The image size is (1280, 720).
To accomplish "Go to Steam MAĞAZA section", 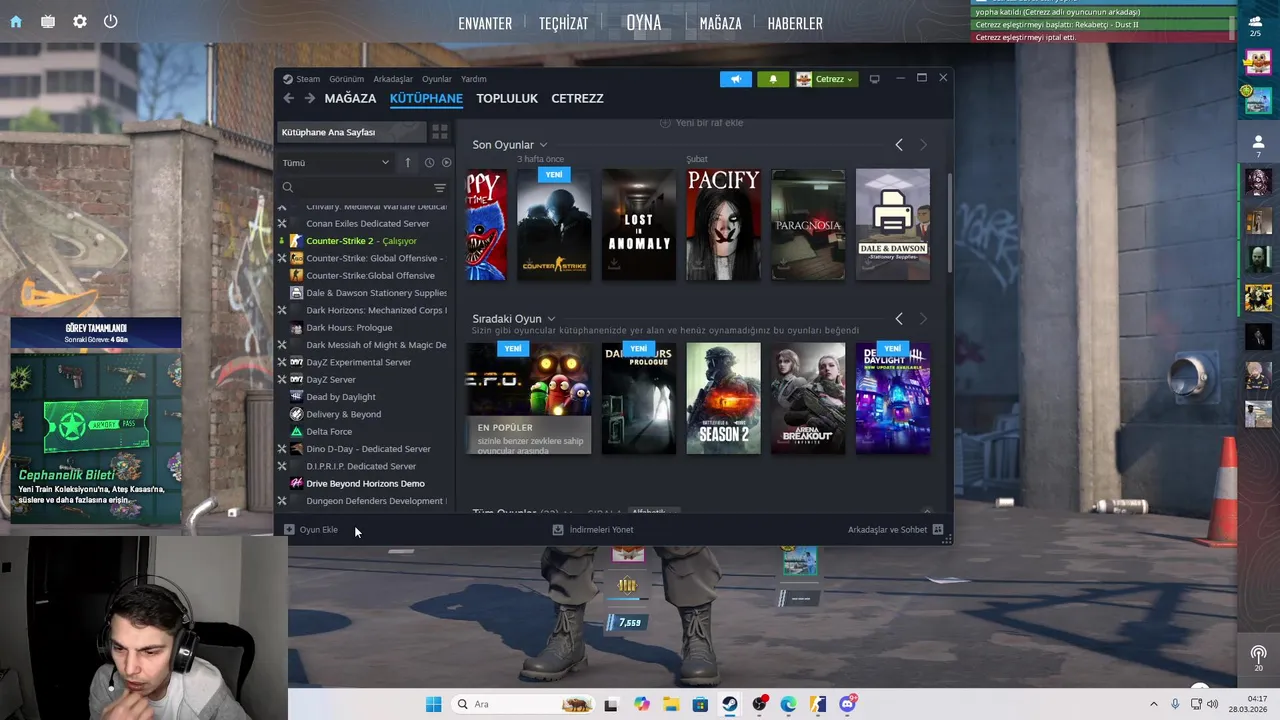I will 350,98.
